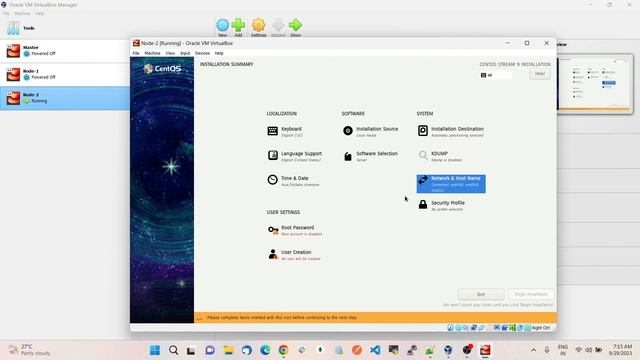Open Language Support settings
640x360 pixels.
click(295, 156)
